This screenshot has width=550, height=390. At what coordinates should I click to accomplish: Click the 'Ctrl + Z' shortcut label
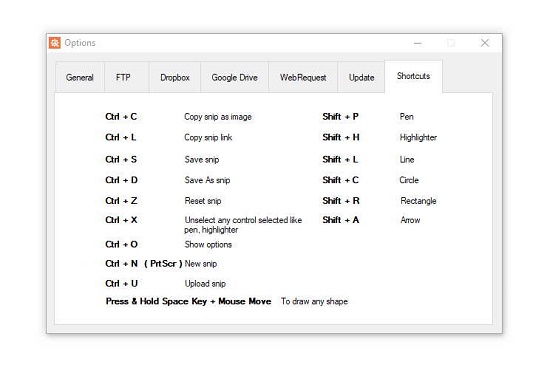click(121, 201)
